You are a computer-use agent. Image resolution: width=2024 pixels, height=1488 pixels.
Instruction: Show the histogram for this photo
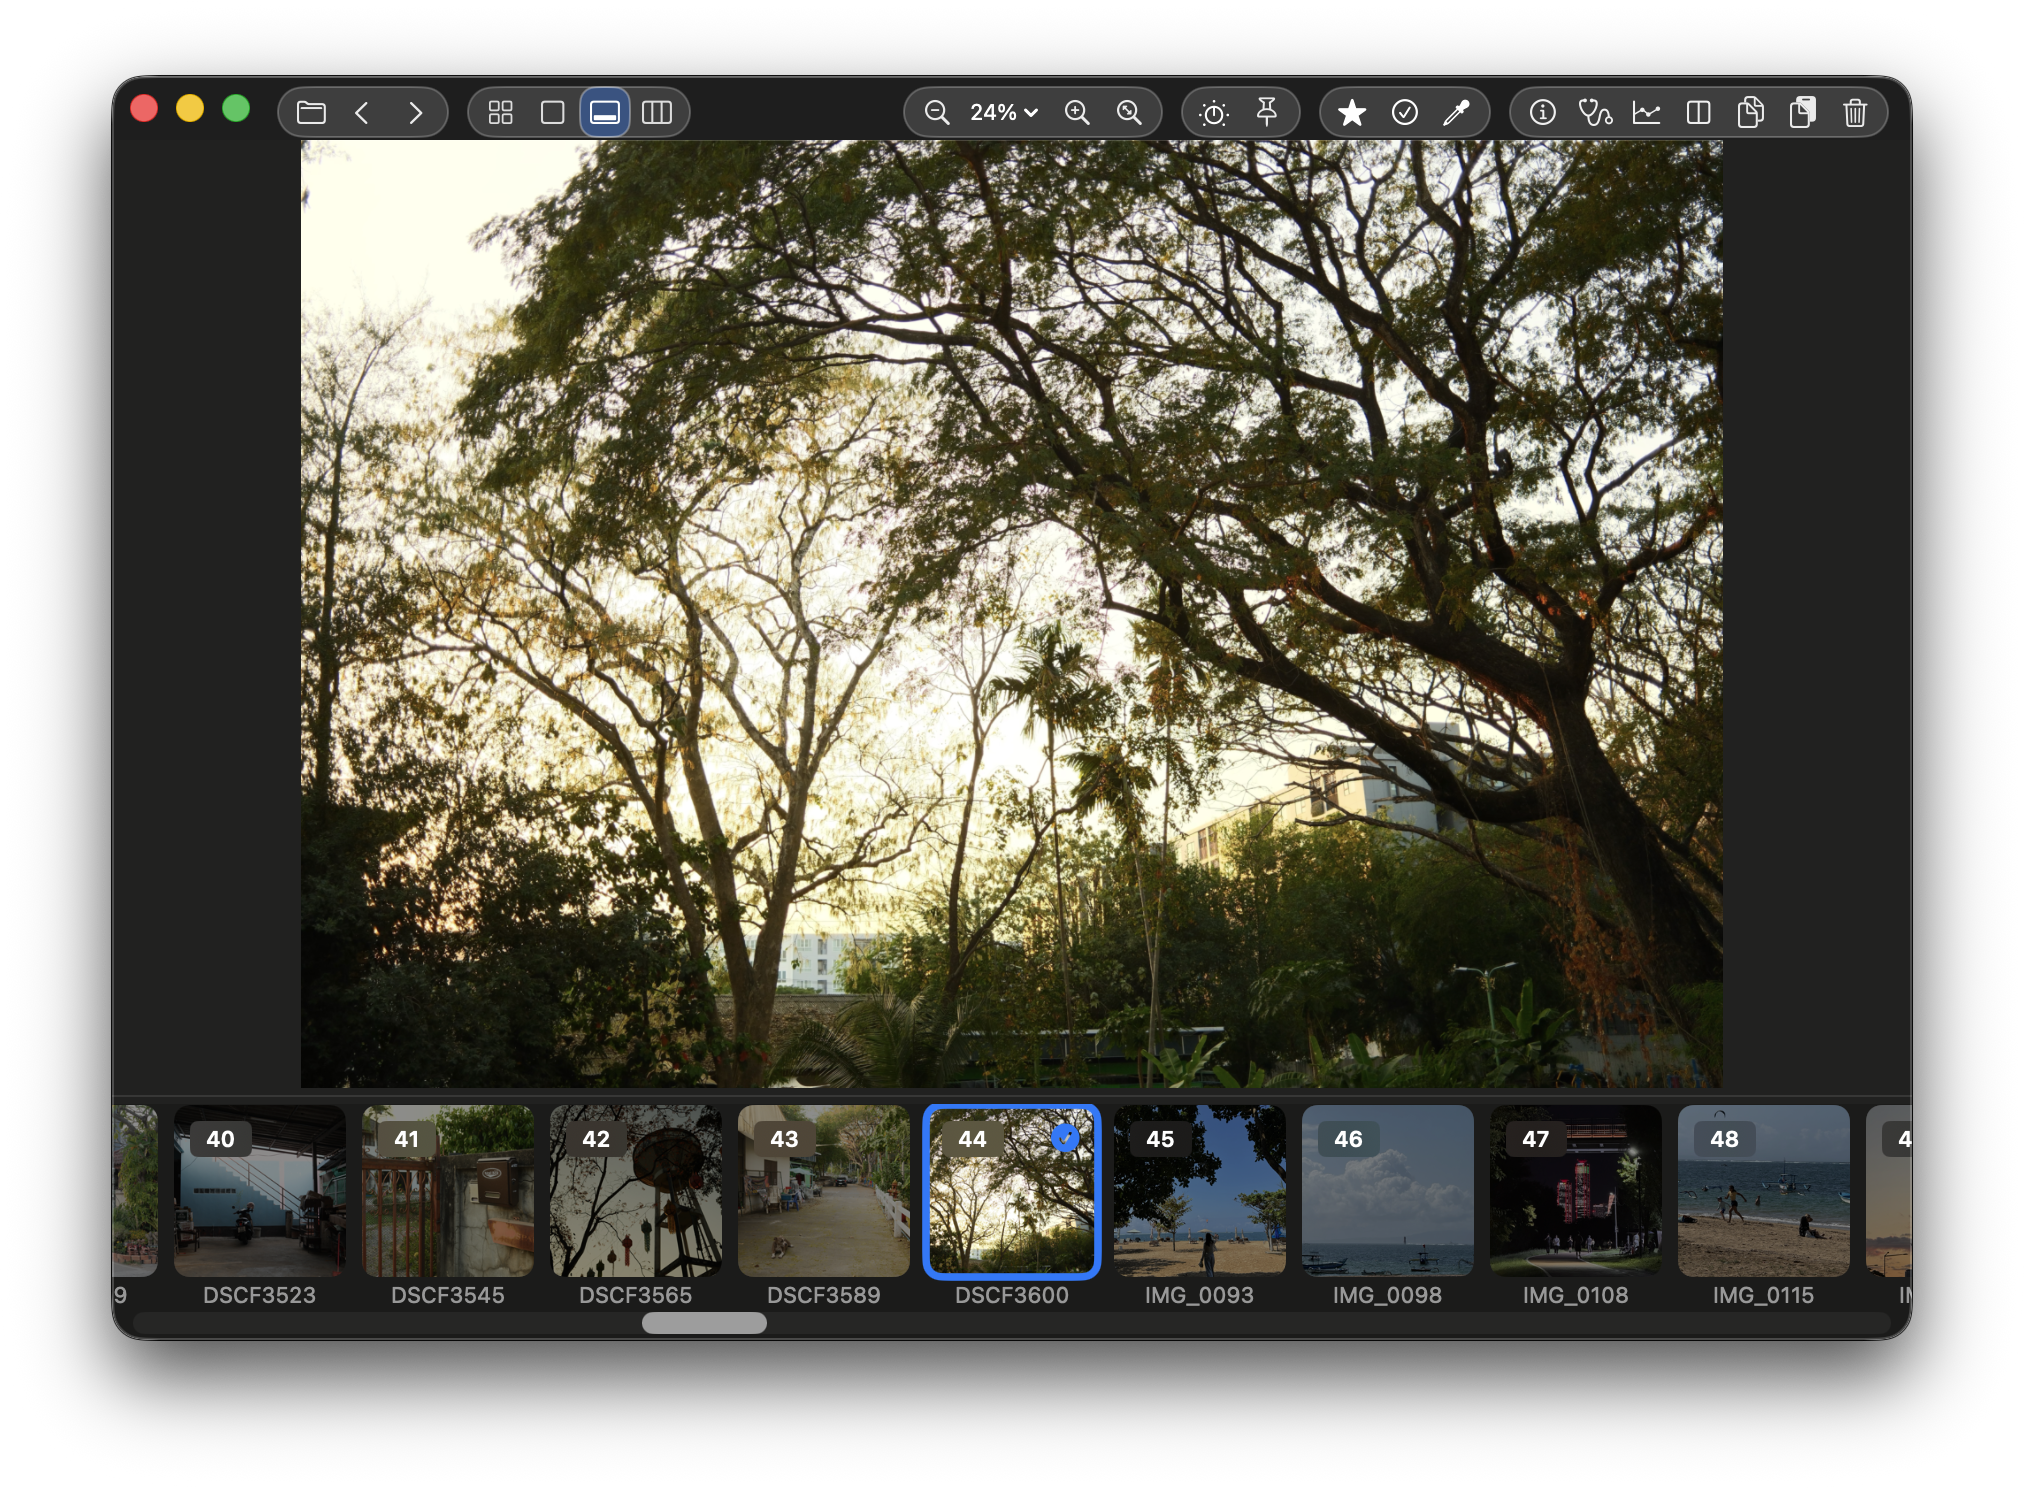click(1646, 112)
